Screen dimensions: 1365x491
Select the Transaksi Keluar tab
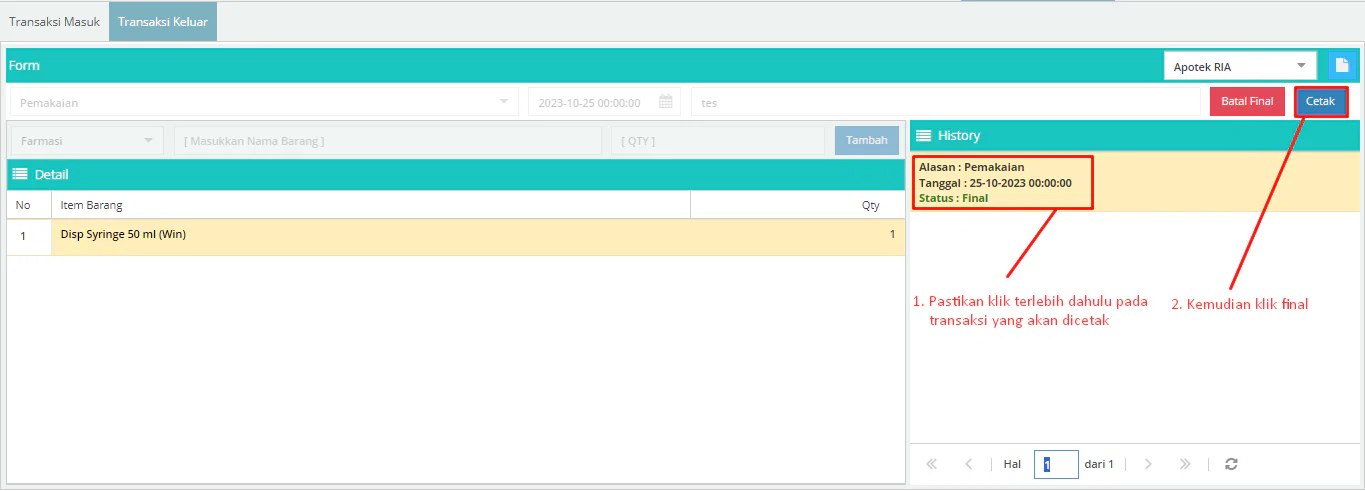pyautogui.click(x=162, y=21)
